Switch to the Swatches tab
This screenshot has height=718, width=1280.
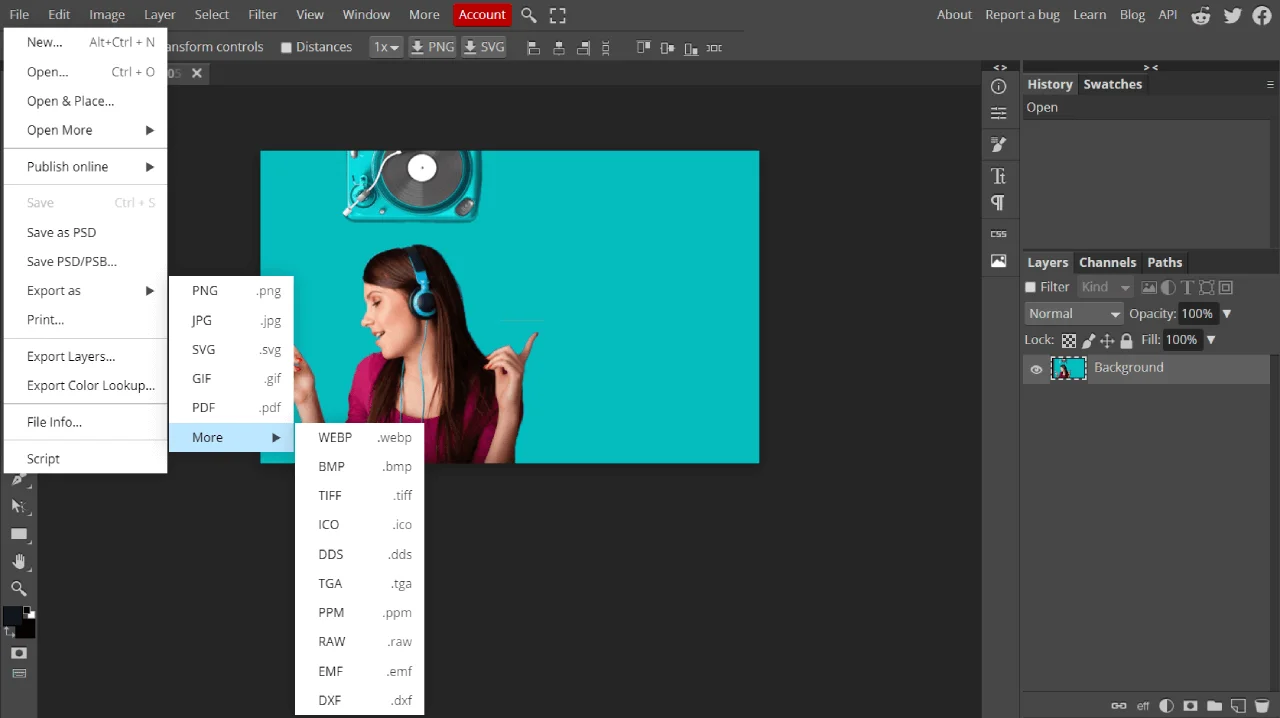click(1112, 84)
